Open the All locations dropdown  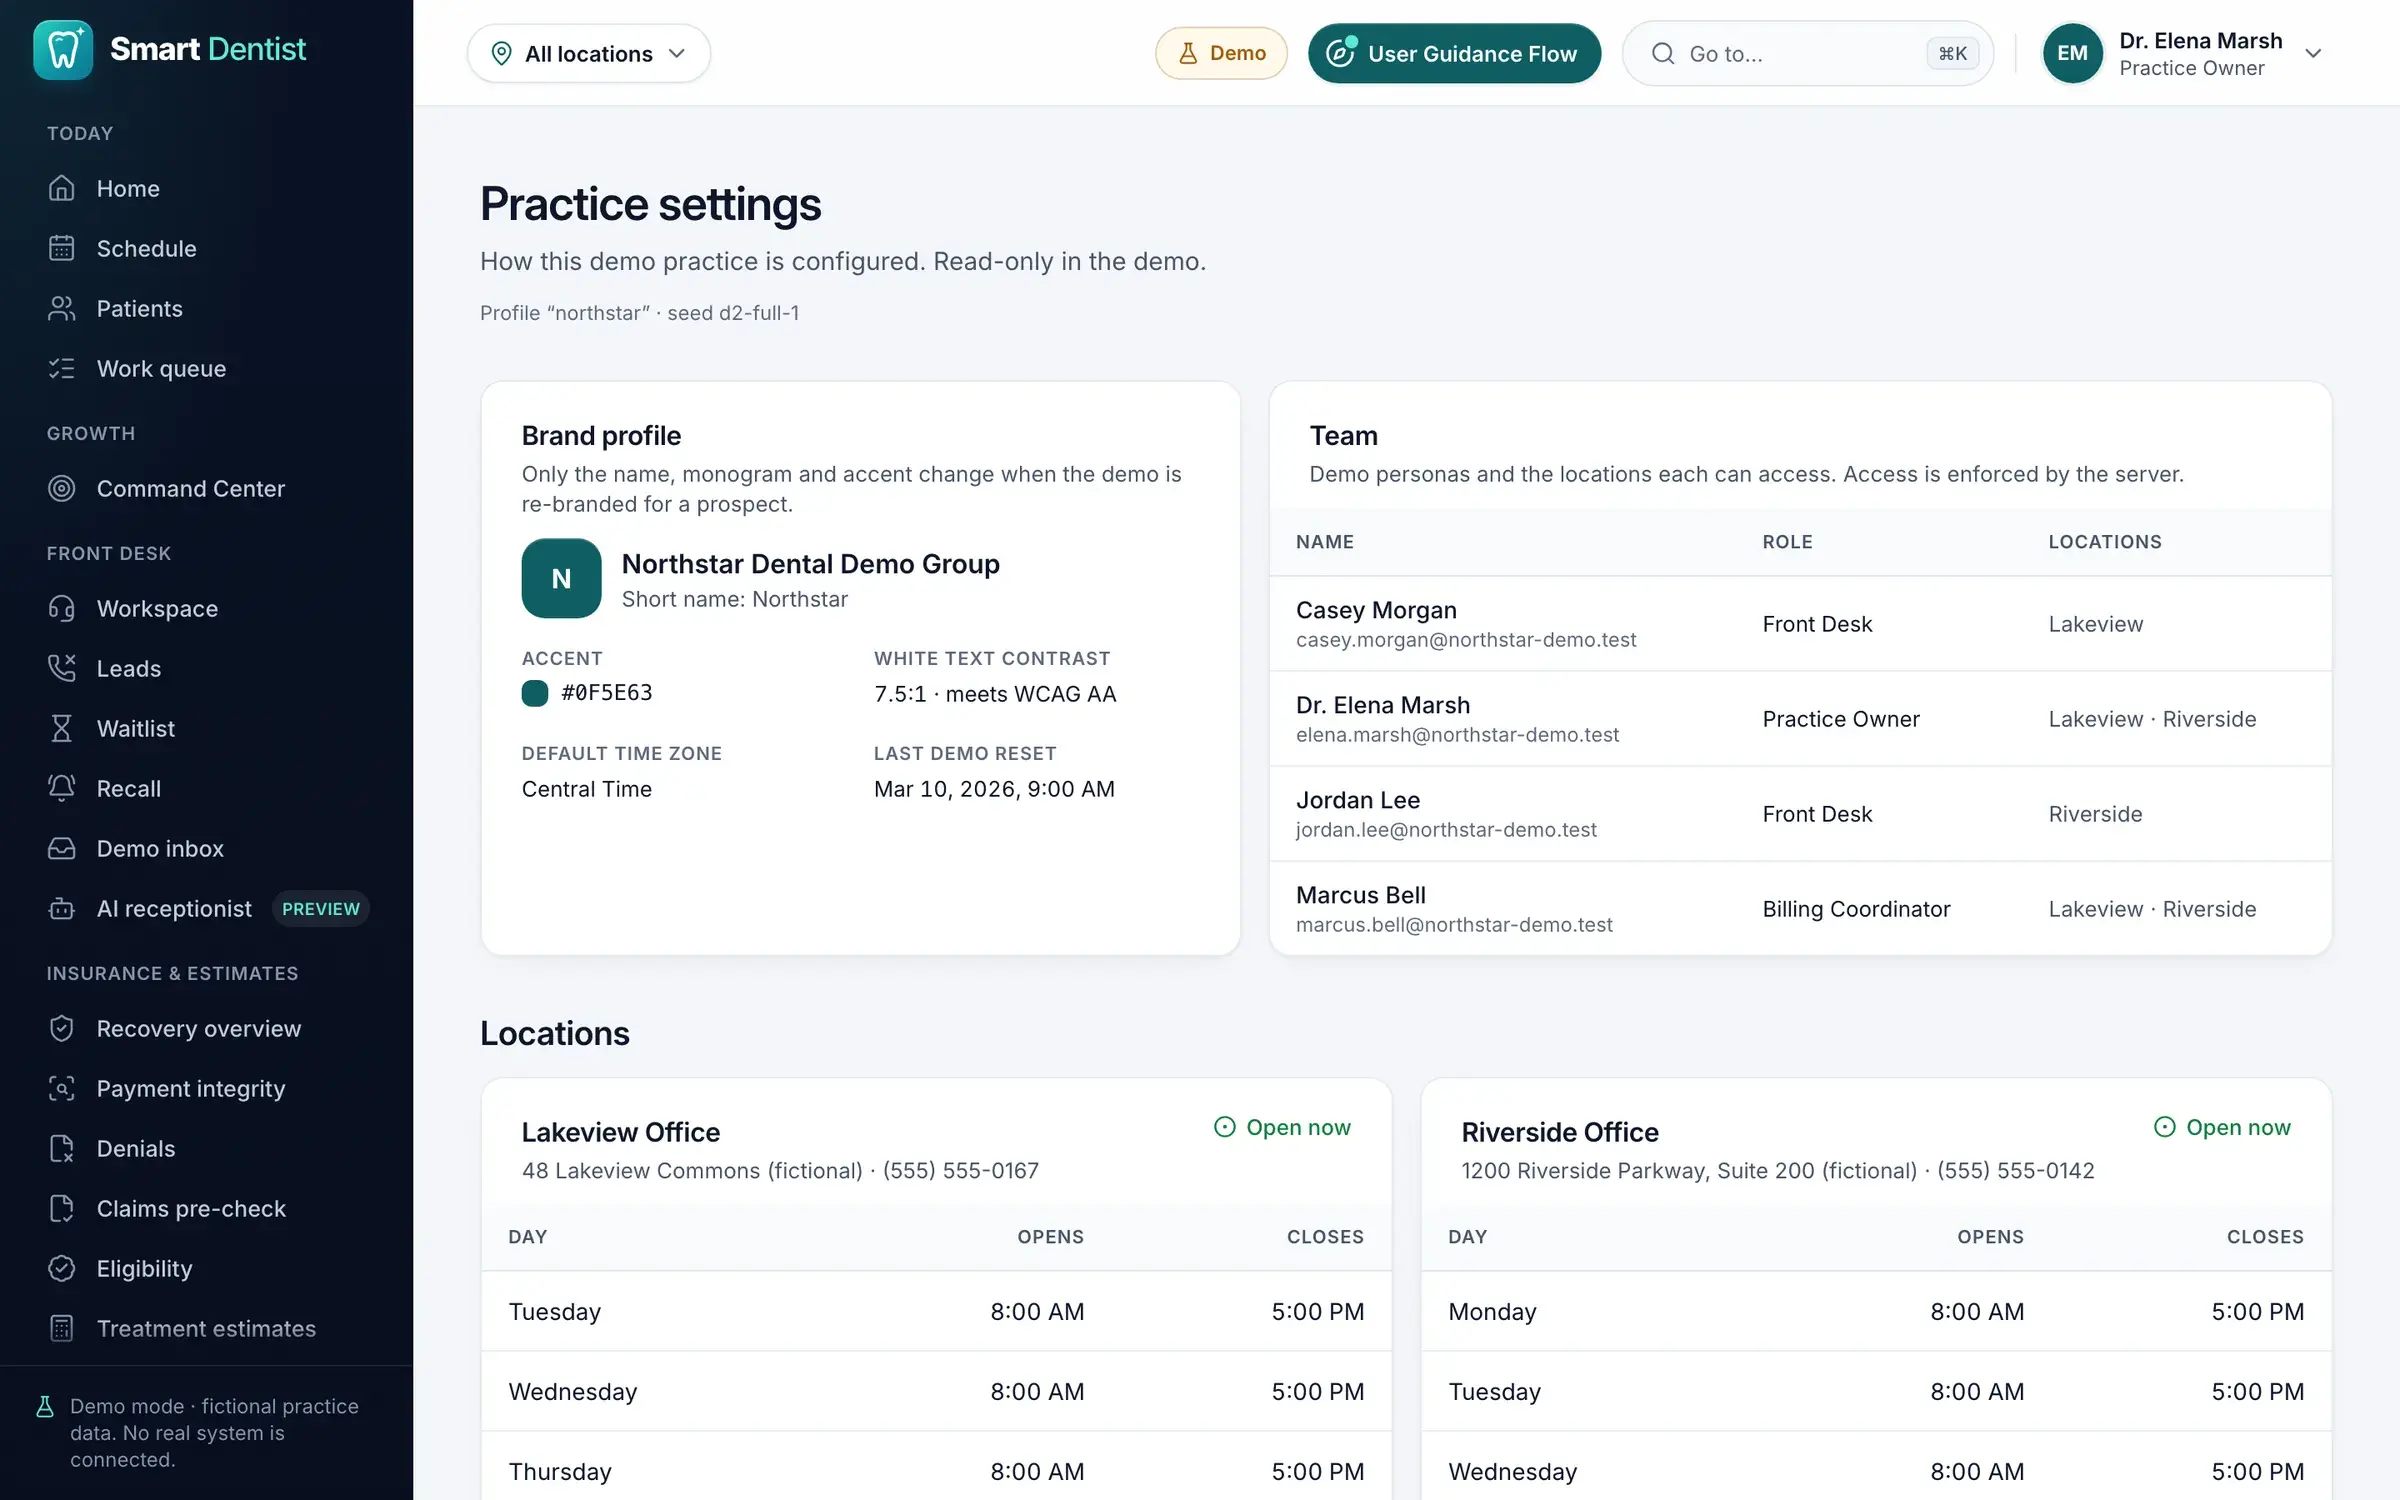[x=588, y=53]
